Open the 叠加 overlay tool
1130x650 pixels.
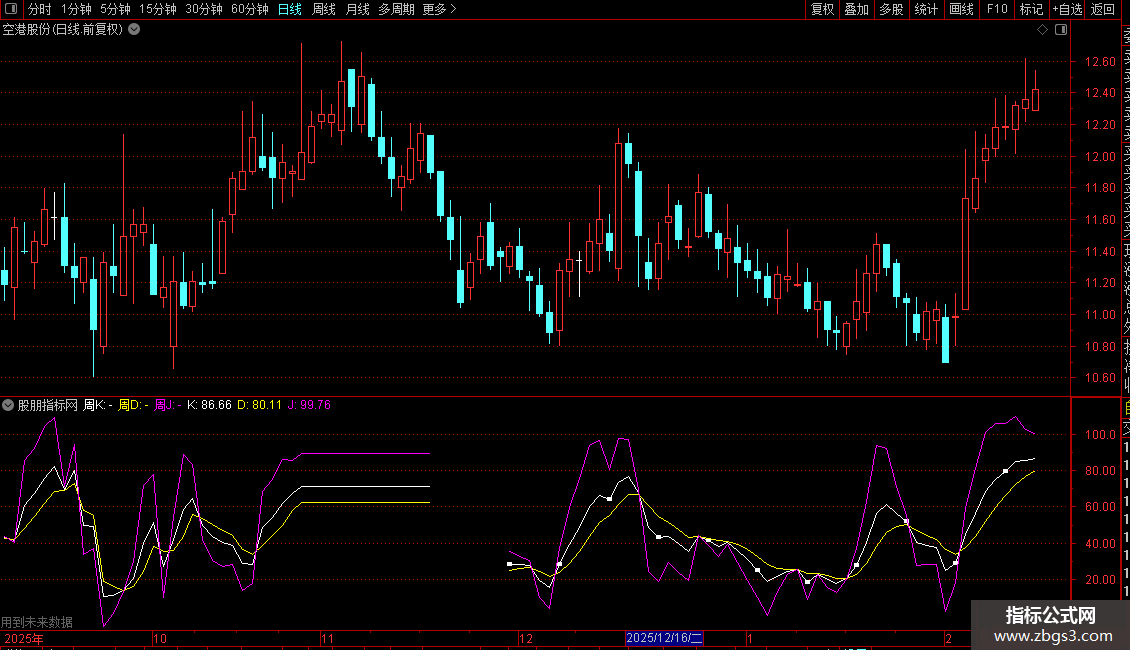click(x=856, y=9)
